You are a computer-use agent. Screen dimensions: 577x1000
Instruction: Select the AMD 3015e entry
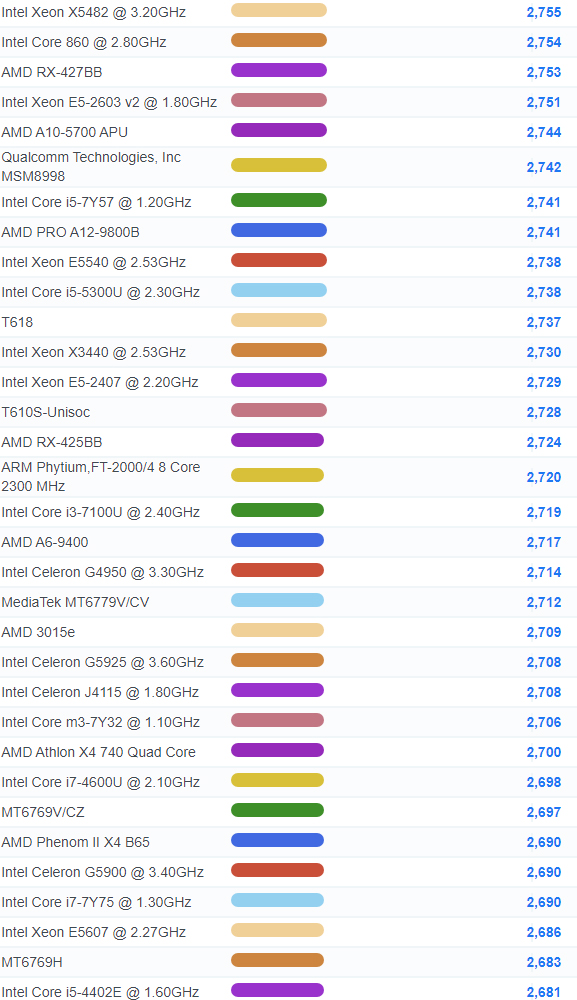[x=38, y=632]
